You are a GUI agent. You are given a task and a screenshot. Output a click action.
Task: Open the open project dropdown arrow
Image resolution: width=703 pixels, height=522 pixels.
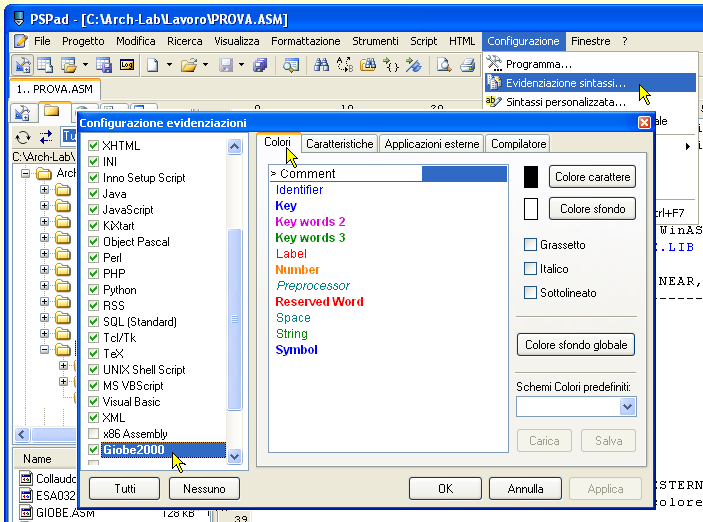[x=85, y=65]
